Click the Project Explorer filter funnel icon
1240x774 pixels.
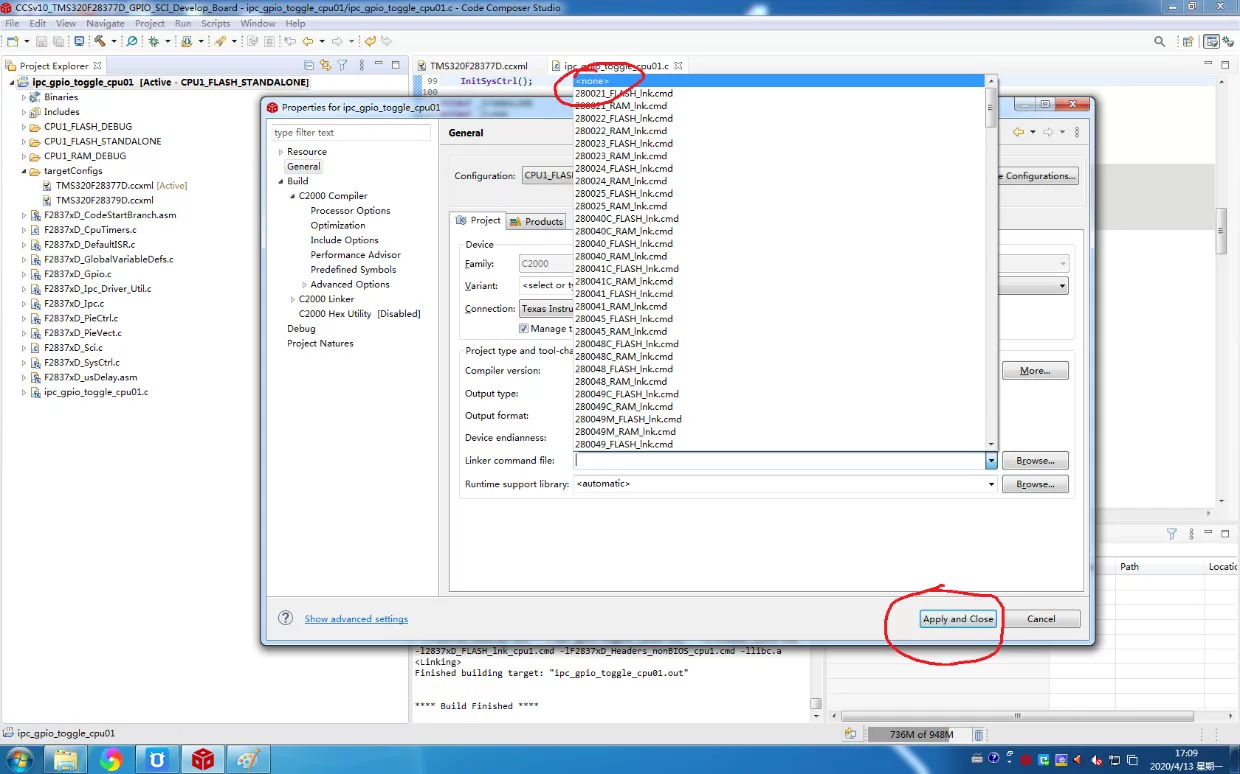(x=342, y=66)
